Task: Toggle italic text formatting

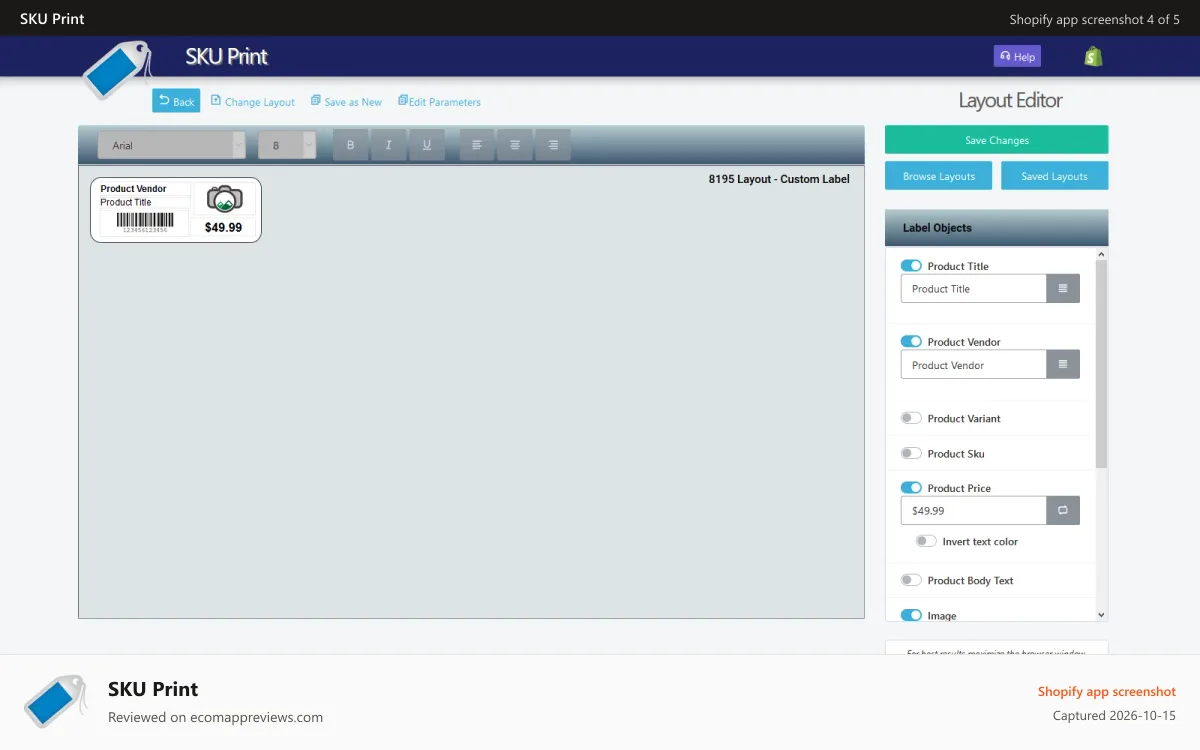Action: [388, 145]
